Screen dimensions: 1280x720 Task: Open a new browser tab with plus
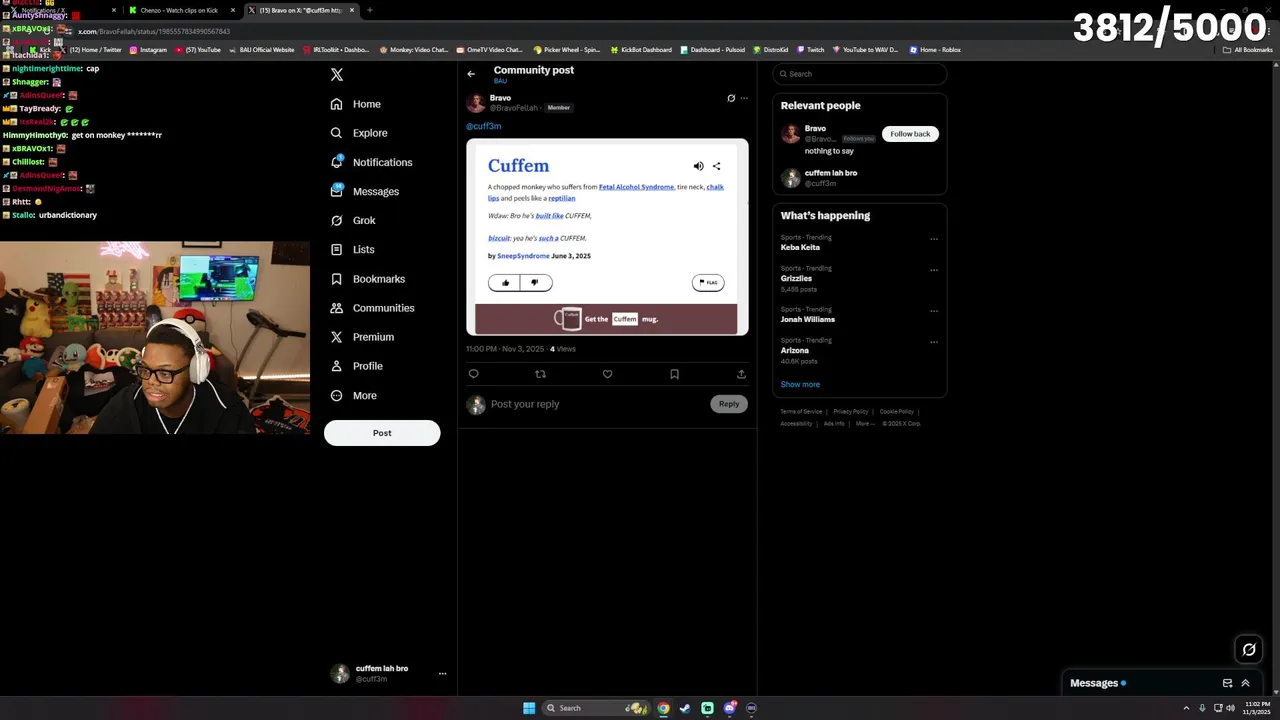(370, 10)
